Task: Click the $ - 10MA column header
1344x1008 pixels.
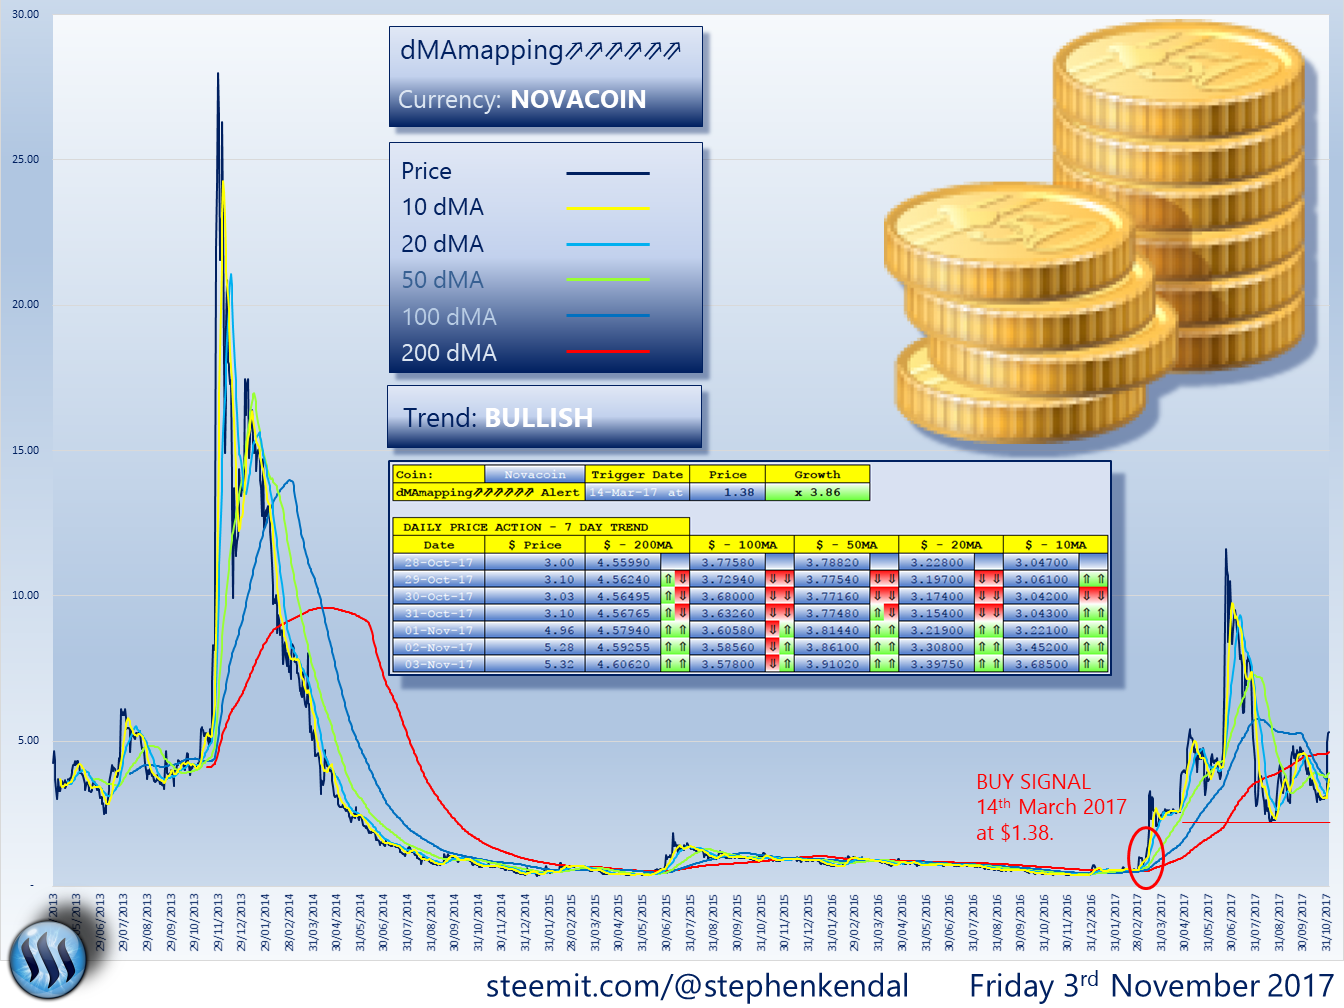Action: (x=1055, y=545)
